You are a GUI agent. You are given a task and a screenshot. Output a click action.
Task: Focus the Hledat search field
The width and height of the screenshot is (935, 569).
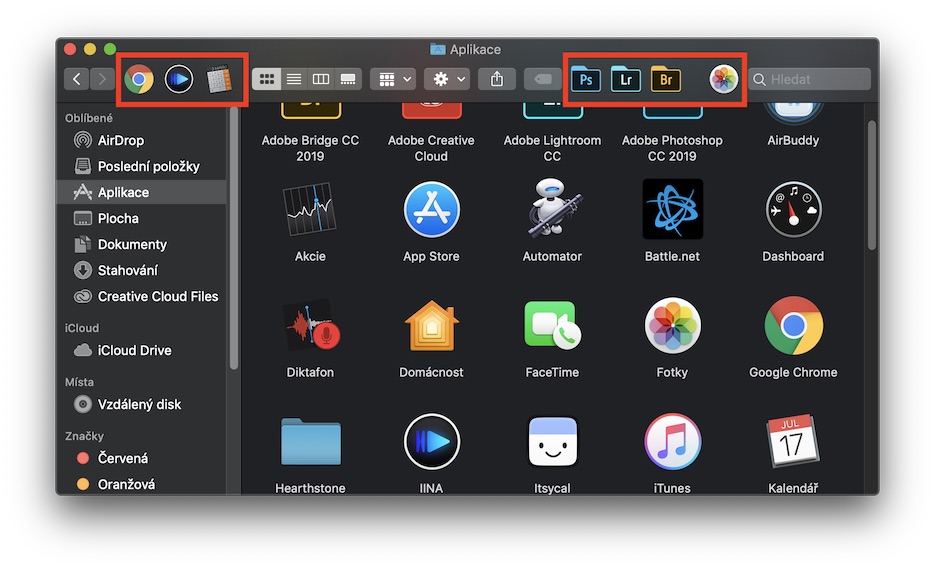tap(809, 79)
